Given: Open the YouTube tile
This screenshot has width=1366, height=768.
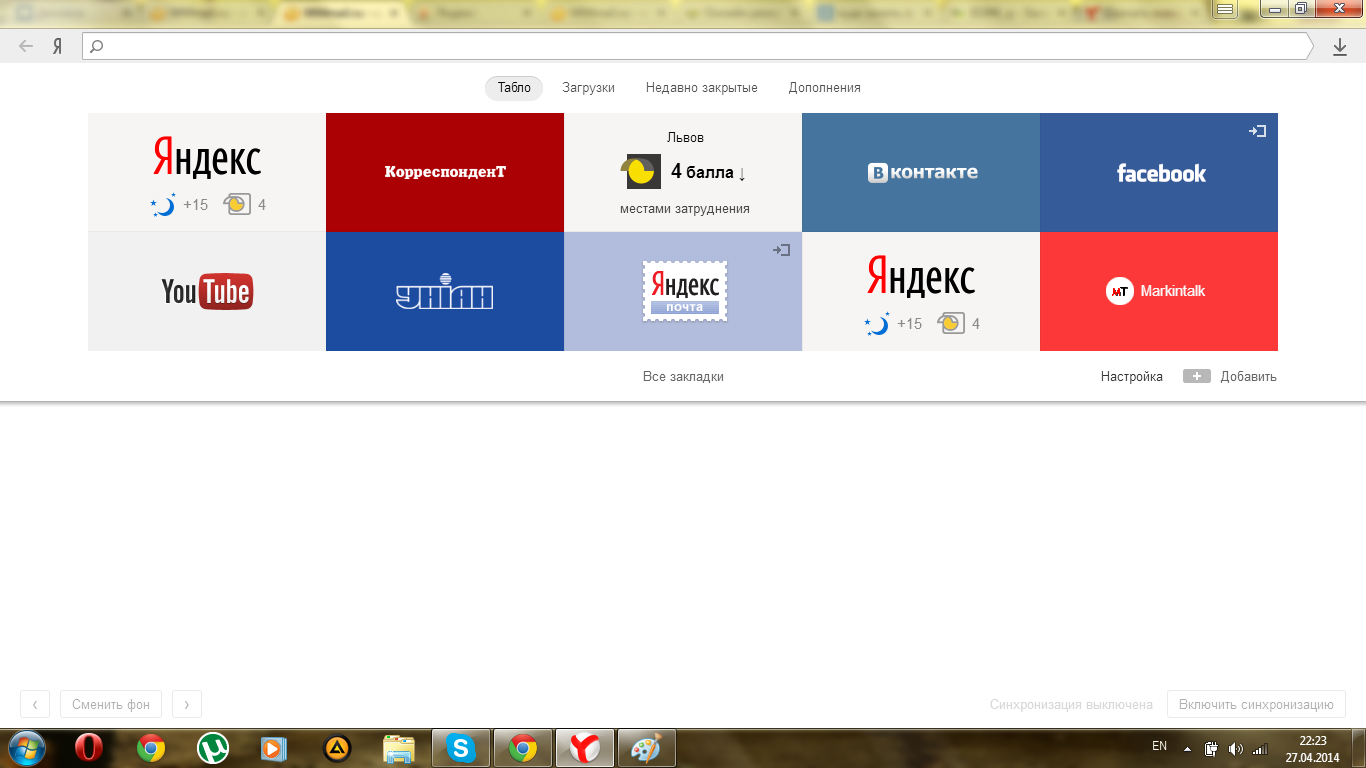Looking at the screenshot, I should click(207, 291).
